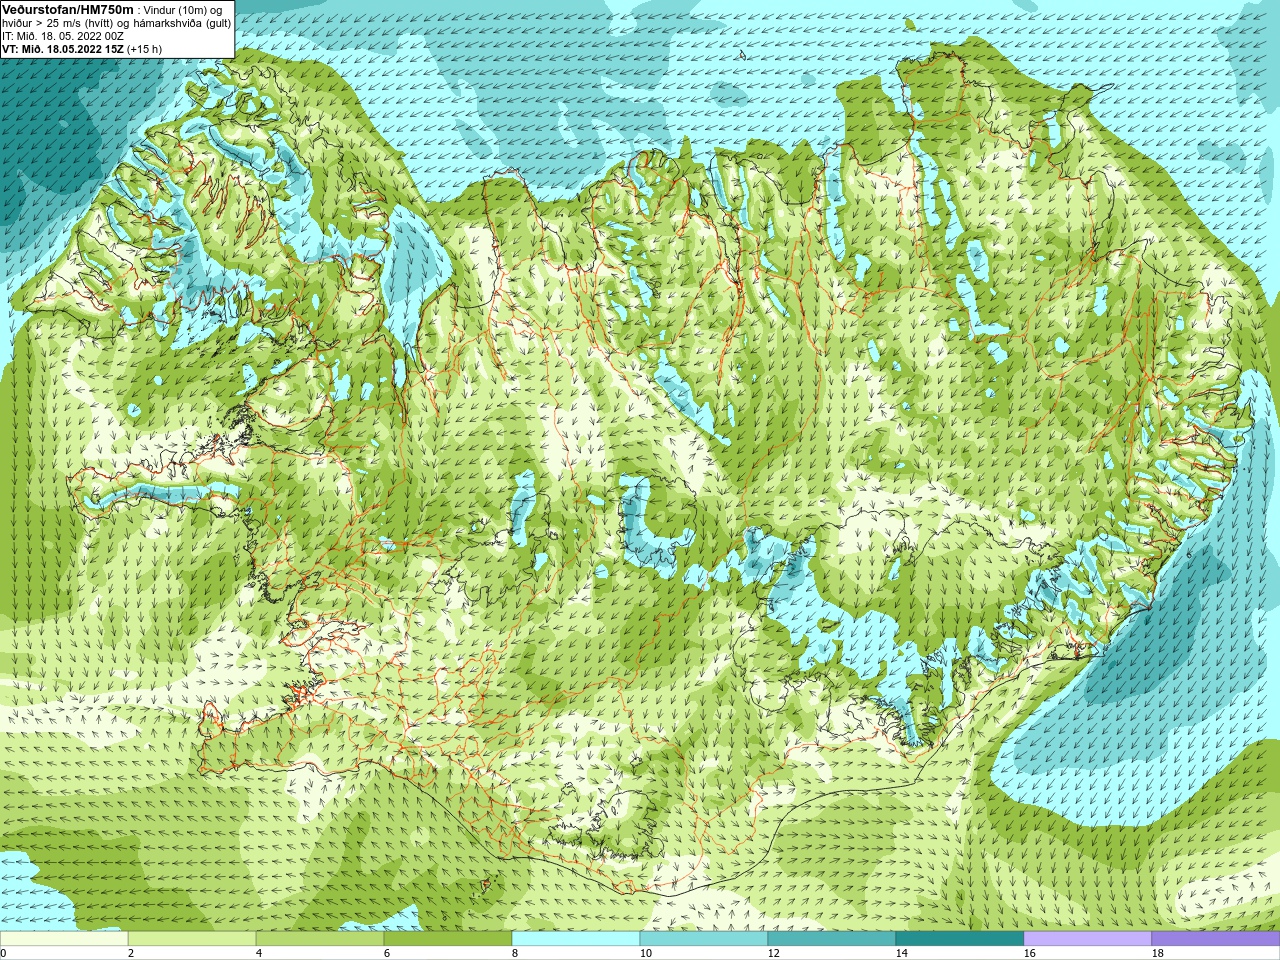Viewport: 1280px width, 960px height.
Task: Click the legend scale label "2"
Action: coord(131,954)
